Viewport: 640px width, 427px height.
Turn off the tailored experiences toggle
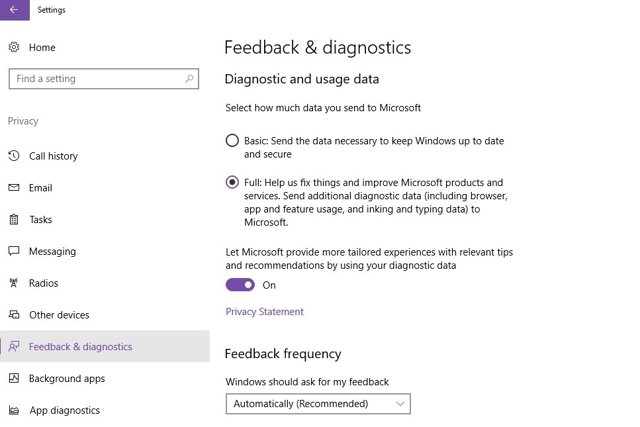(240, 285)
